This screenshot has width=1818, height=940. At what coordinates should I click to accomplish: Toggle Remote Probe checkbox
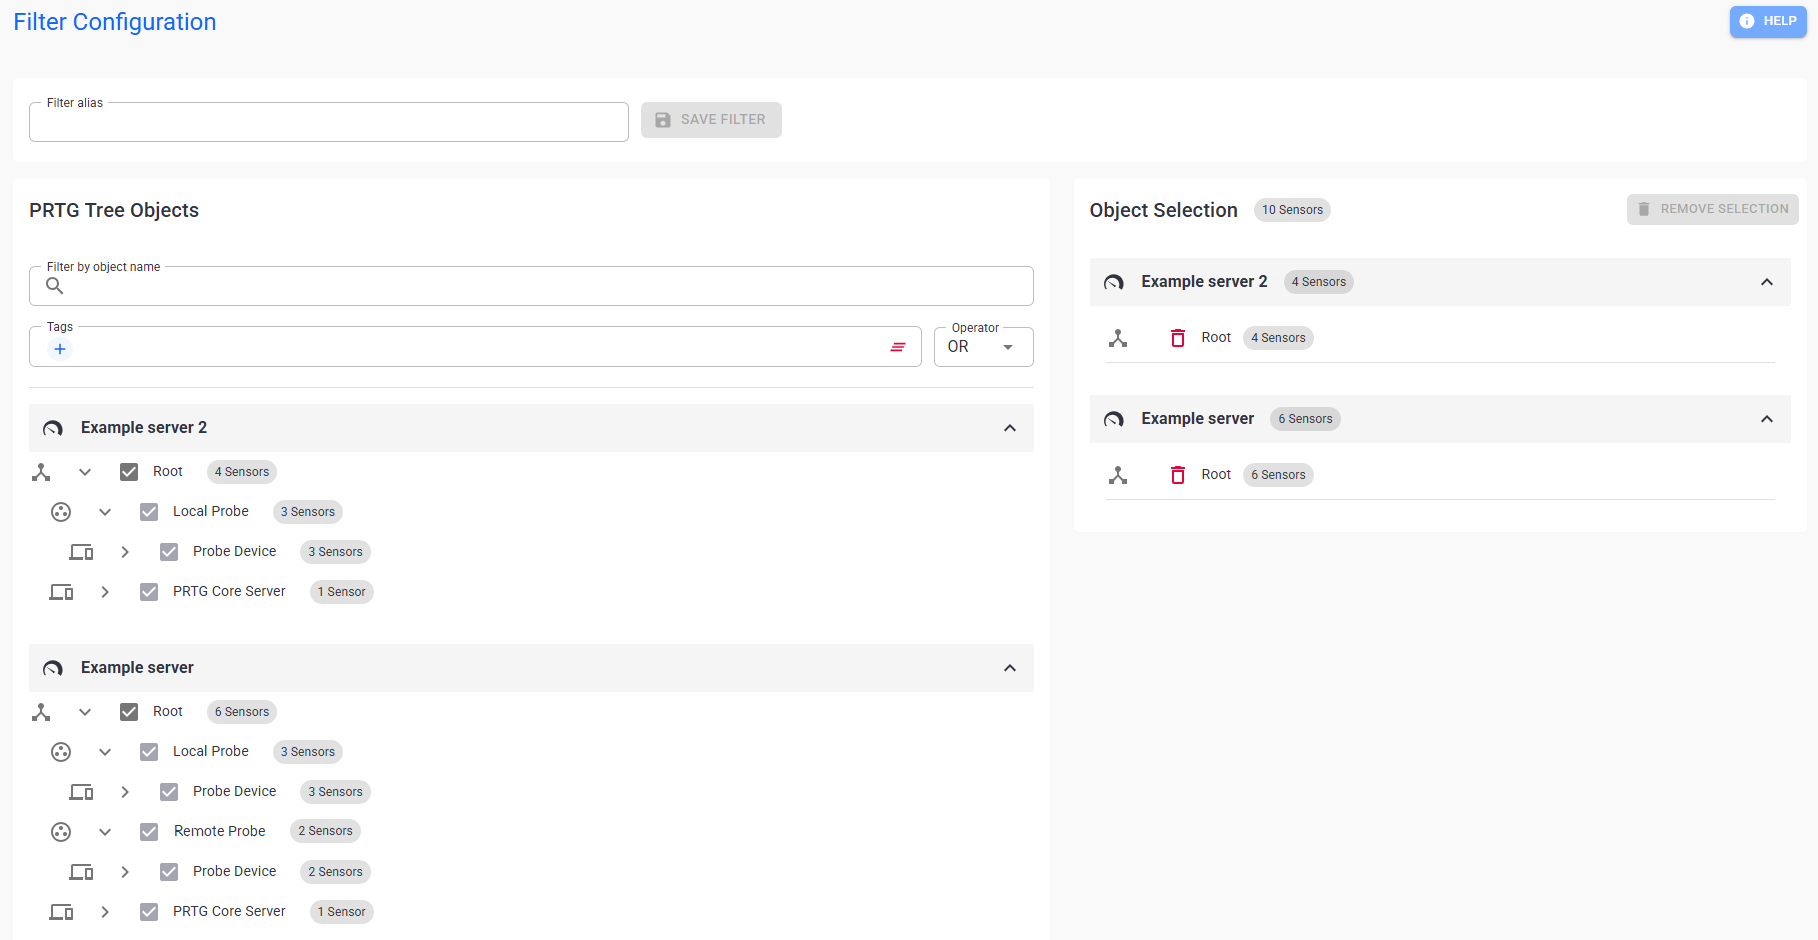[149, 832]
